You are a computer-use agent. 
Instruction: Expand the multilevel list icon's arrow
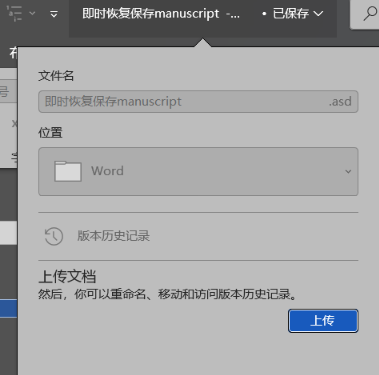click(32, 13)
